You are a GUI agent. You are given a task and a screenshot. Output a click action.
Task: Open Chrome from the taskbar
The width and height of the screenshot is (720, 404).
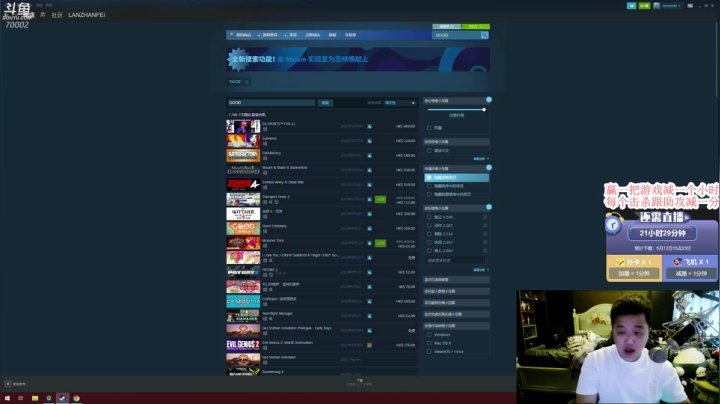coord(76,398)
